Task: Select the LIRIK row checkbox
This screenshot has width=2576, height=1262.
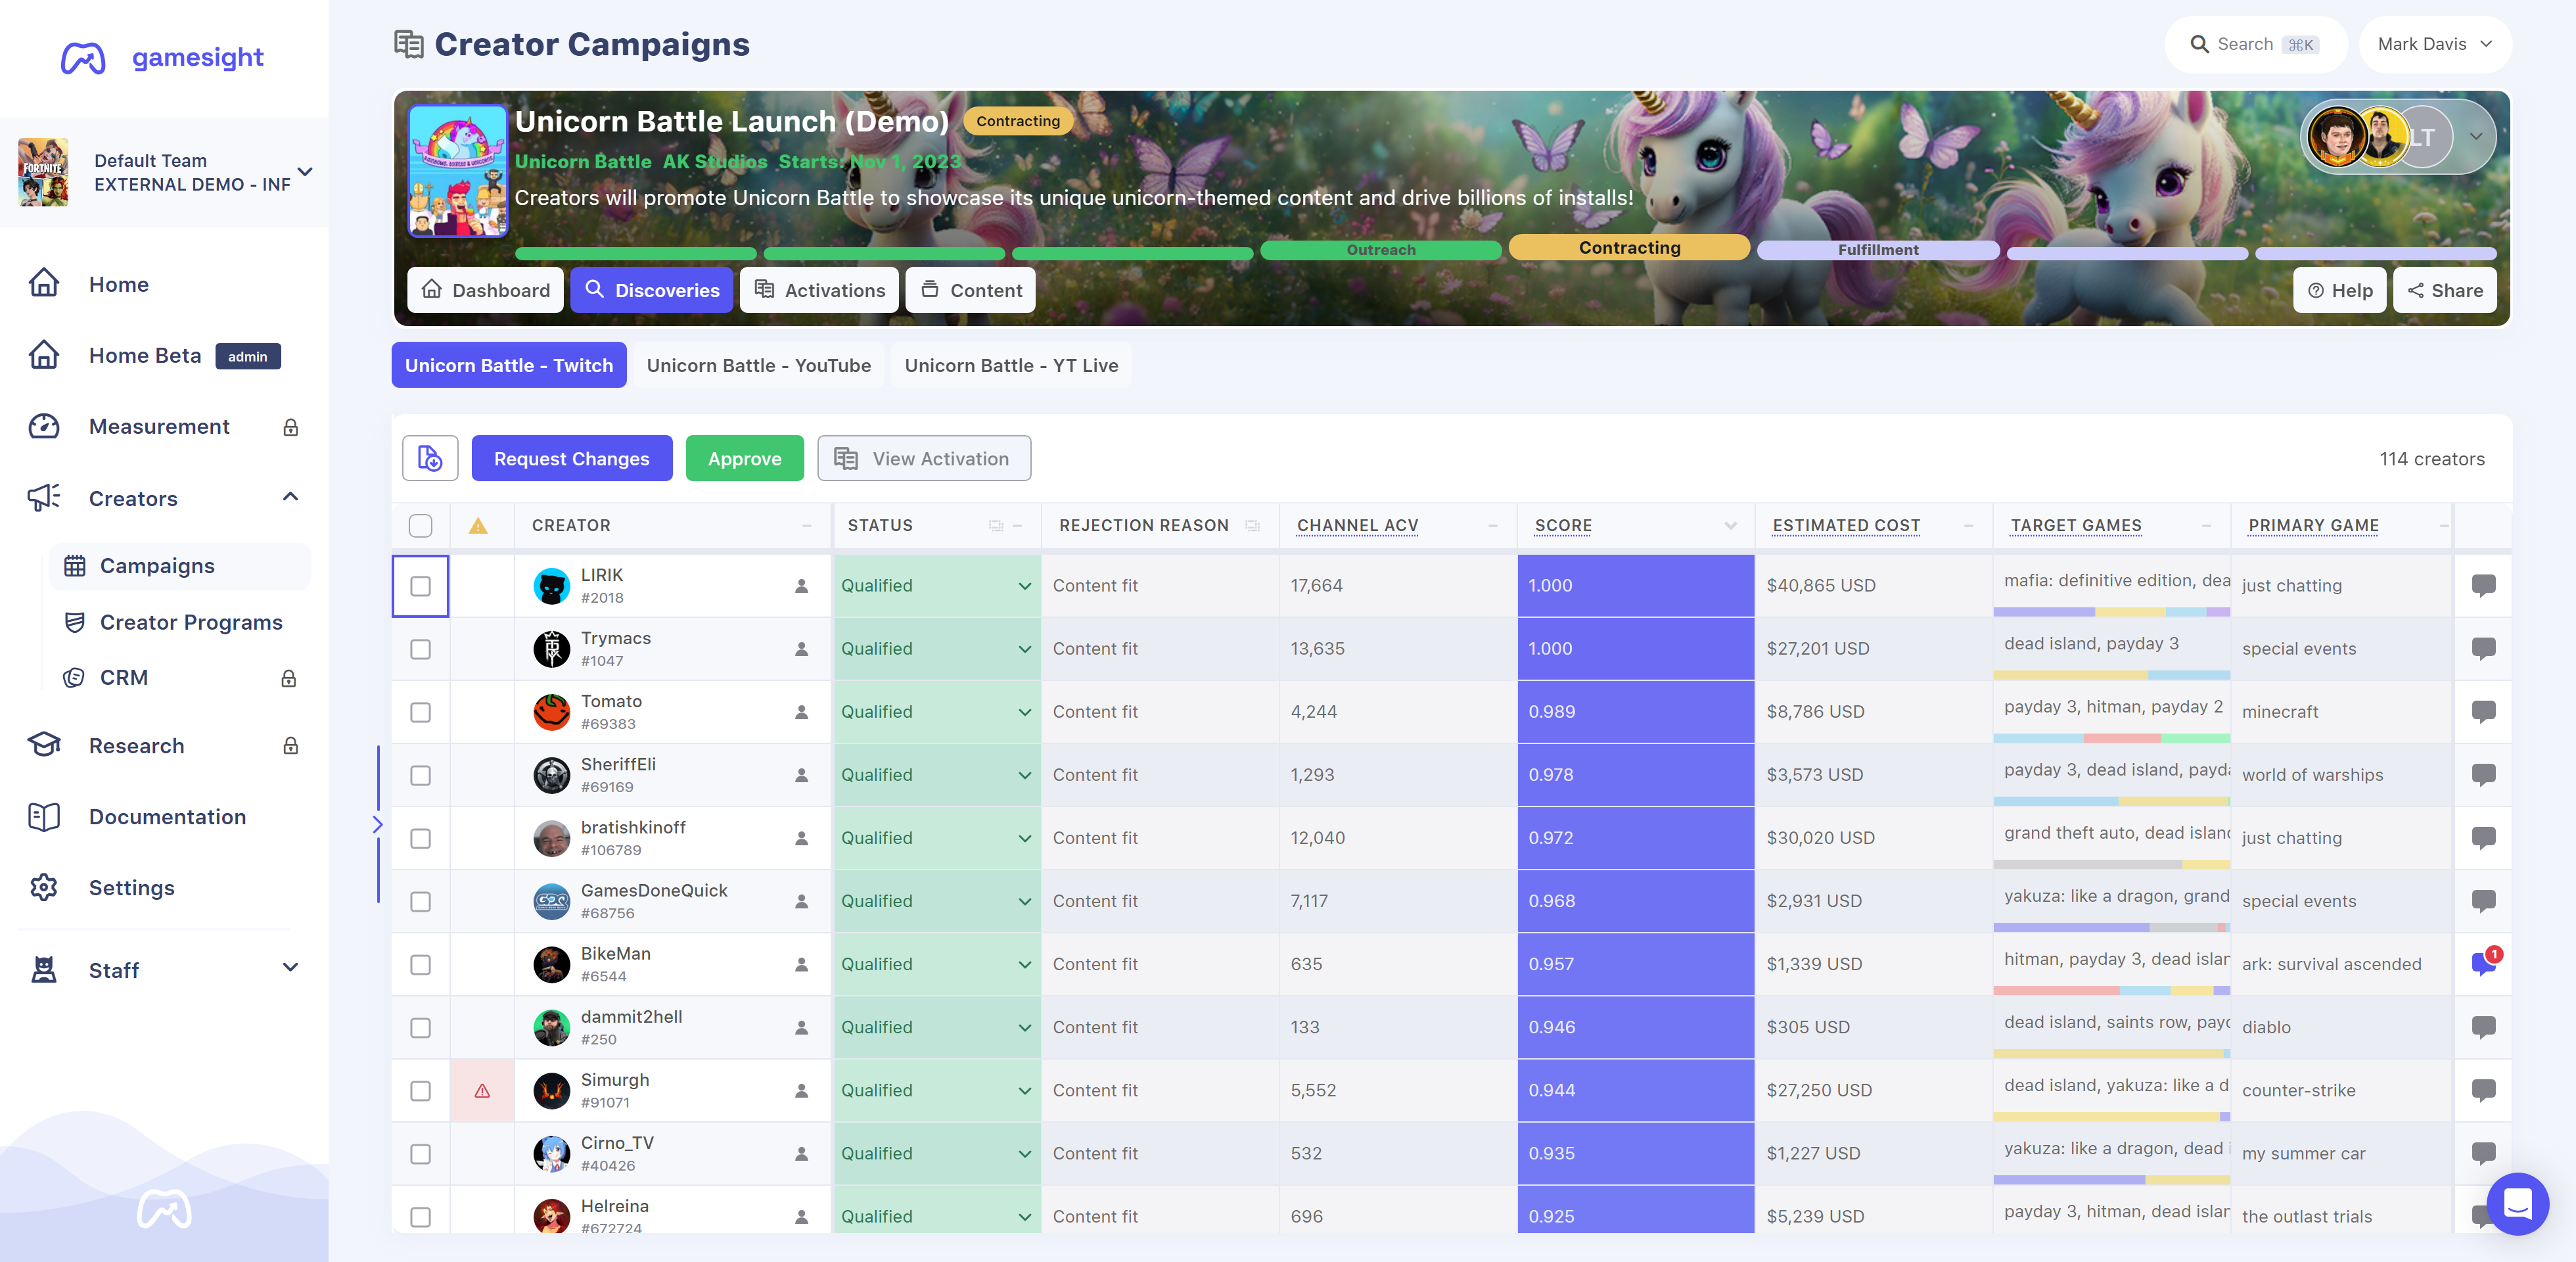Action: (x=421, y=586)
